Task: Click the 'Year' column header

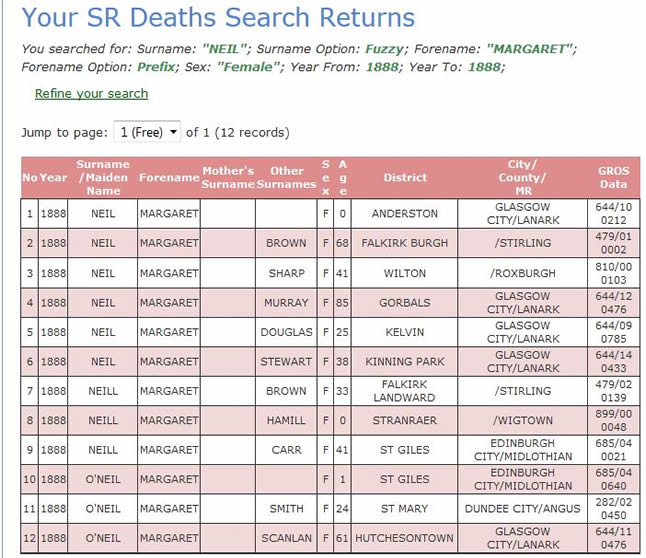Action: point(53,178)
